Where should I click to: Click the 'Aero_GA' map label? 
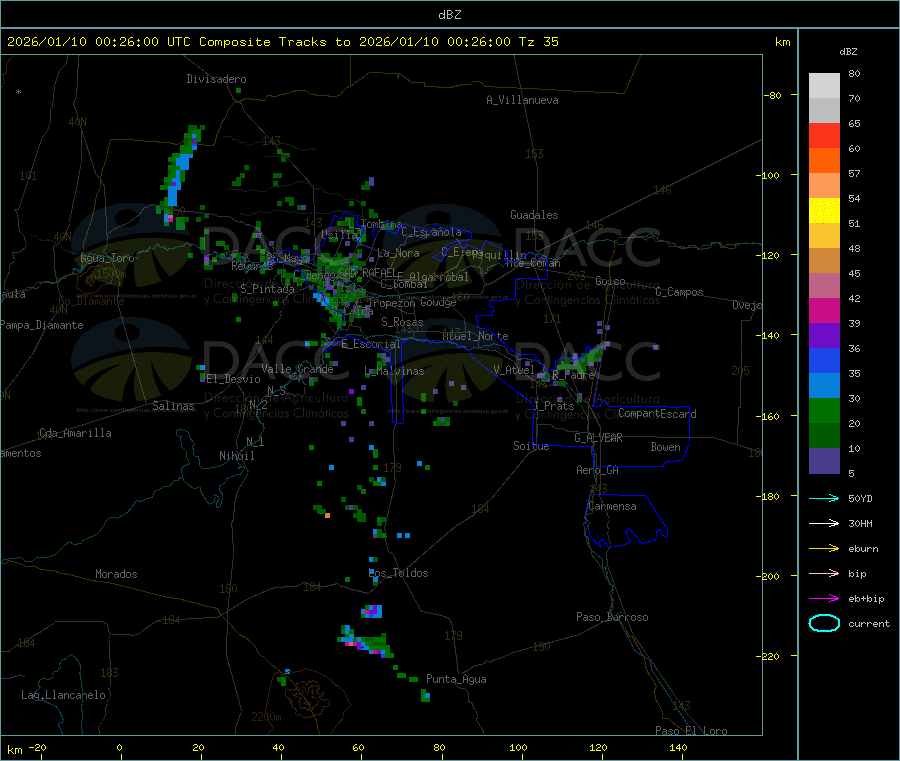pos(598,470)
